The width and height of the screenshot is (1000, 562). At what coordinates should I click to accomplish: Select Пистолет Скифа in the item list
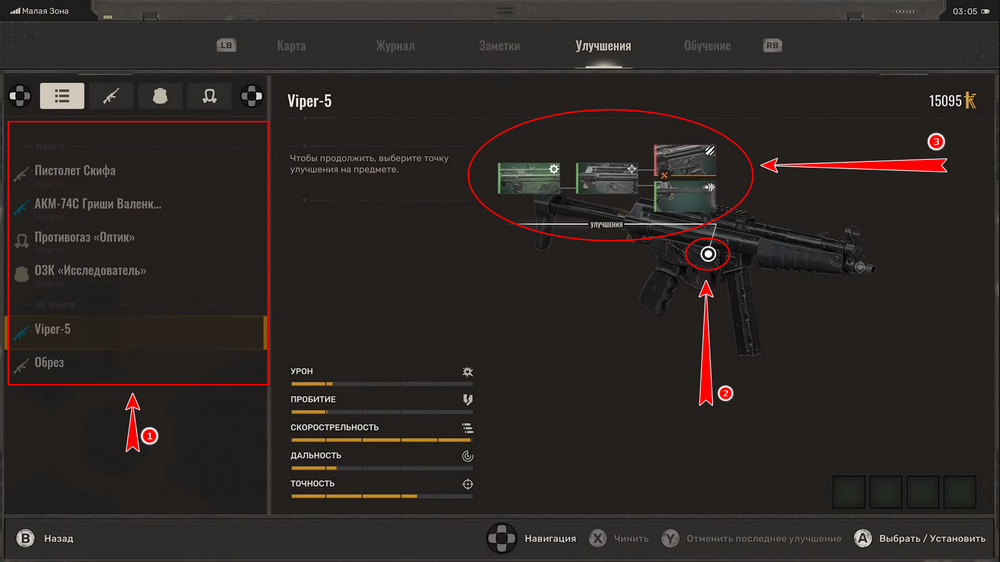pos(75,171)
